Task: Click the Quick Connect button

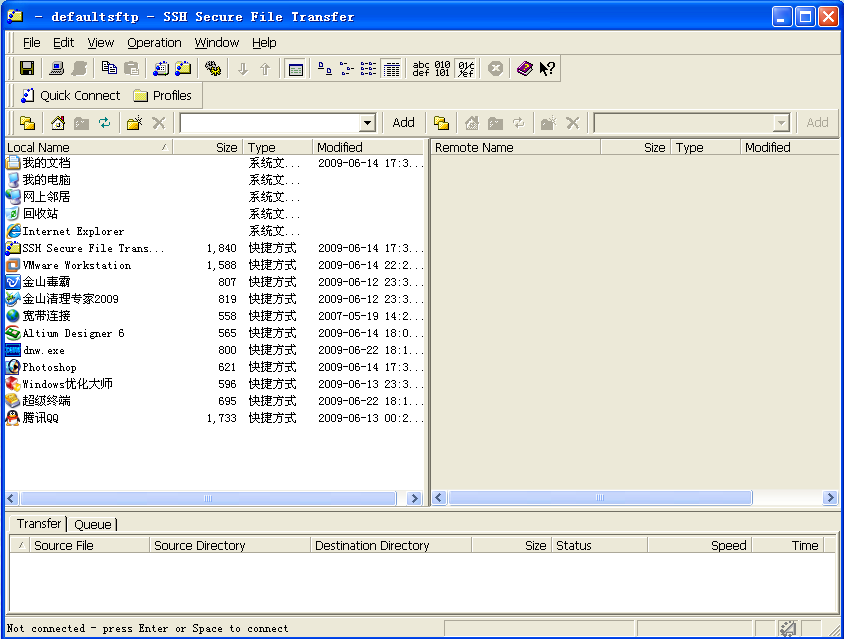Action: click(70, 96)
